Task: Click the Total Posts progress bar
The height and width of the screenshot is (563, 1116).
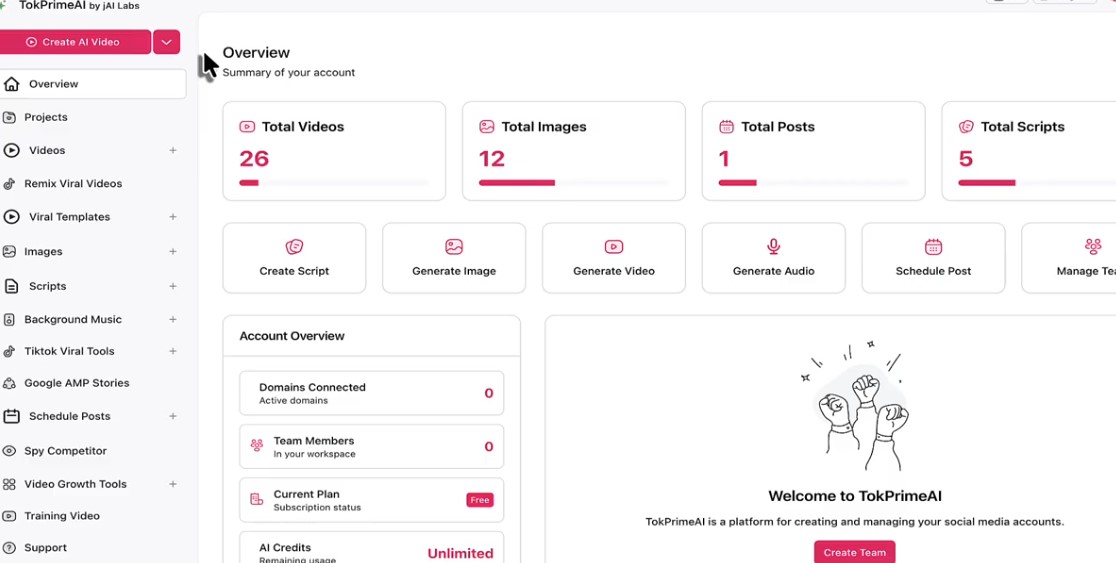Action: (x=814, y=183)
